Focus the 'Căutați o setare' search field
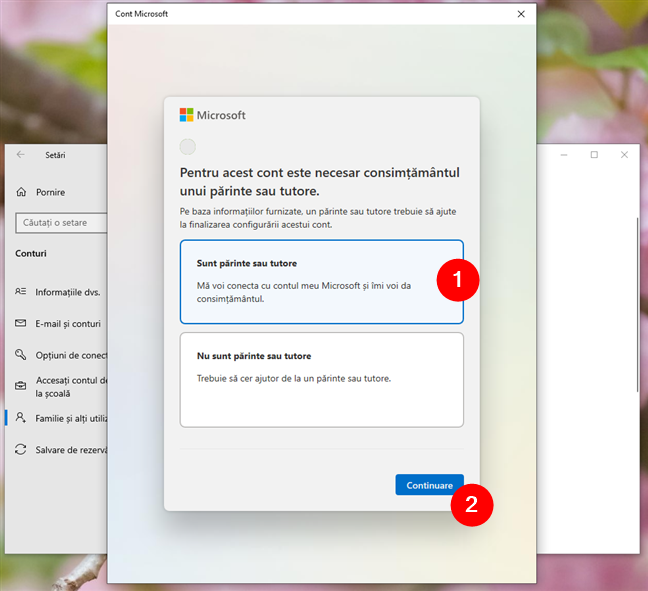The image size is (648, 591). click(62, 222)
